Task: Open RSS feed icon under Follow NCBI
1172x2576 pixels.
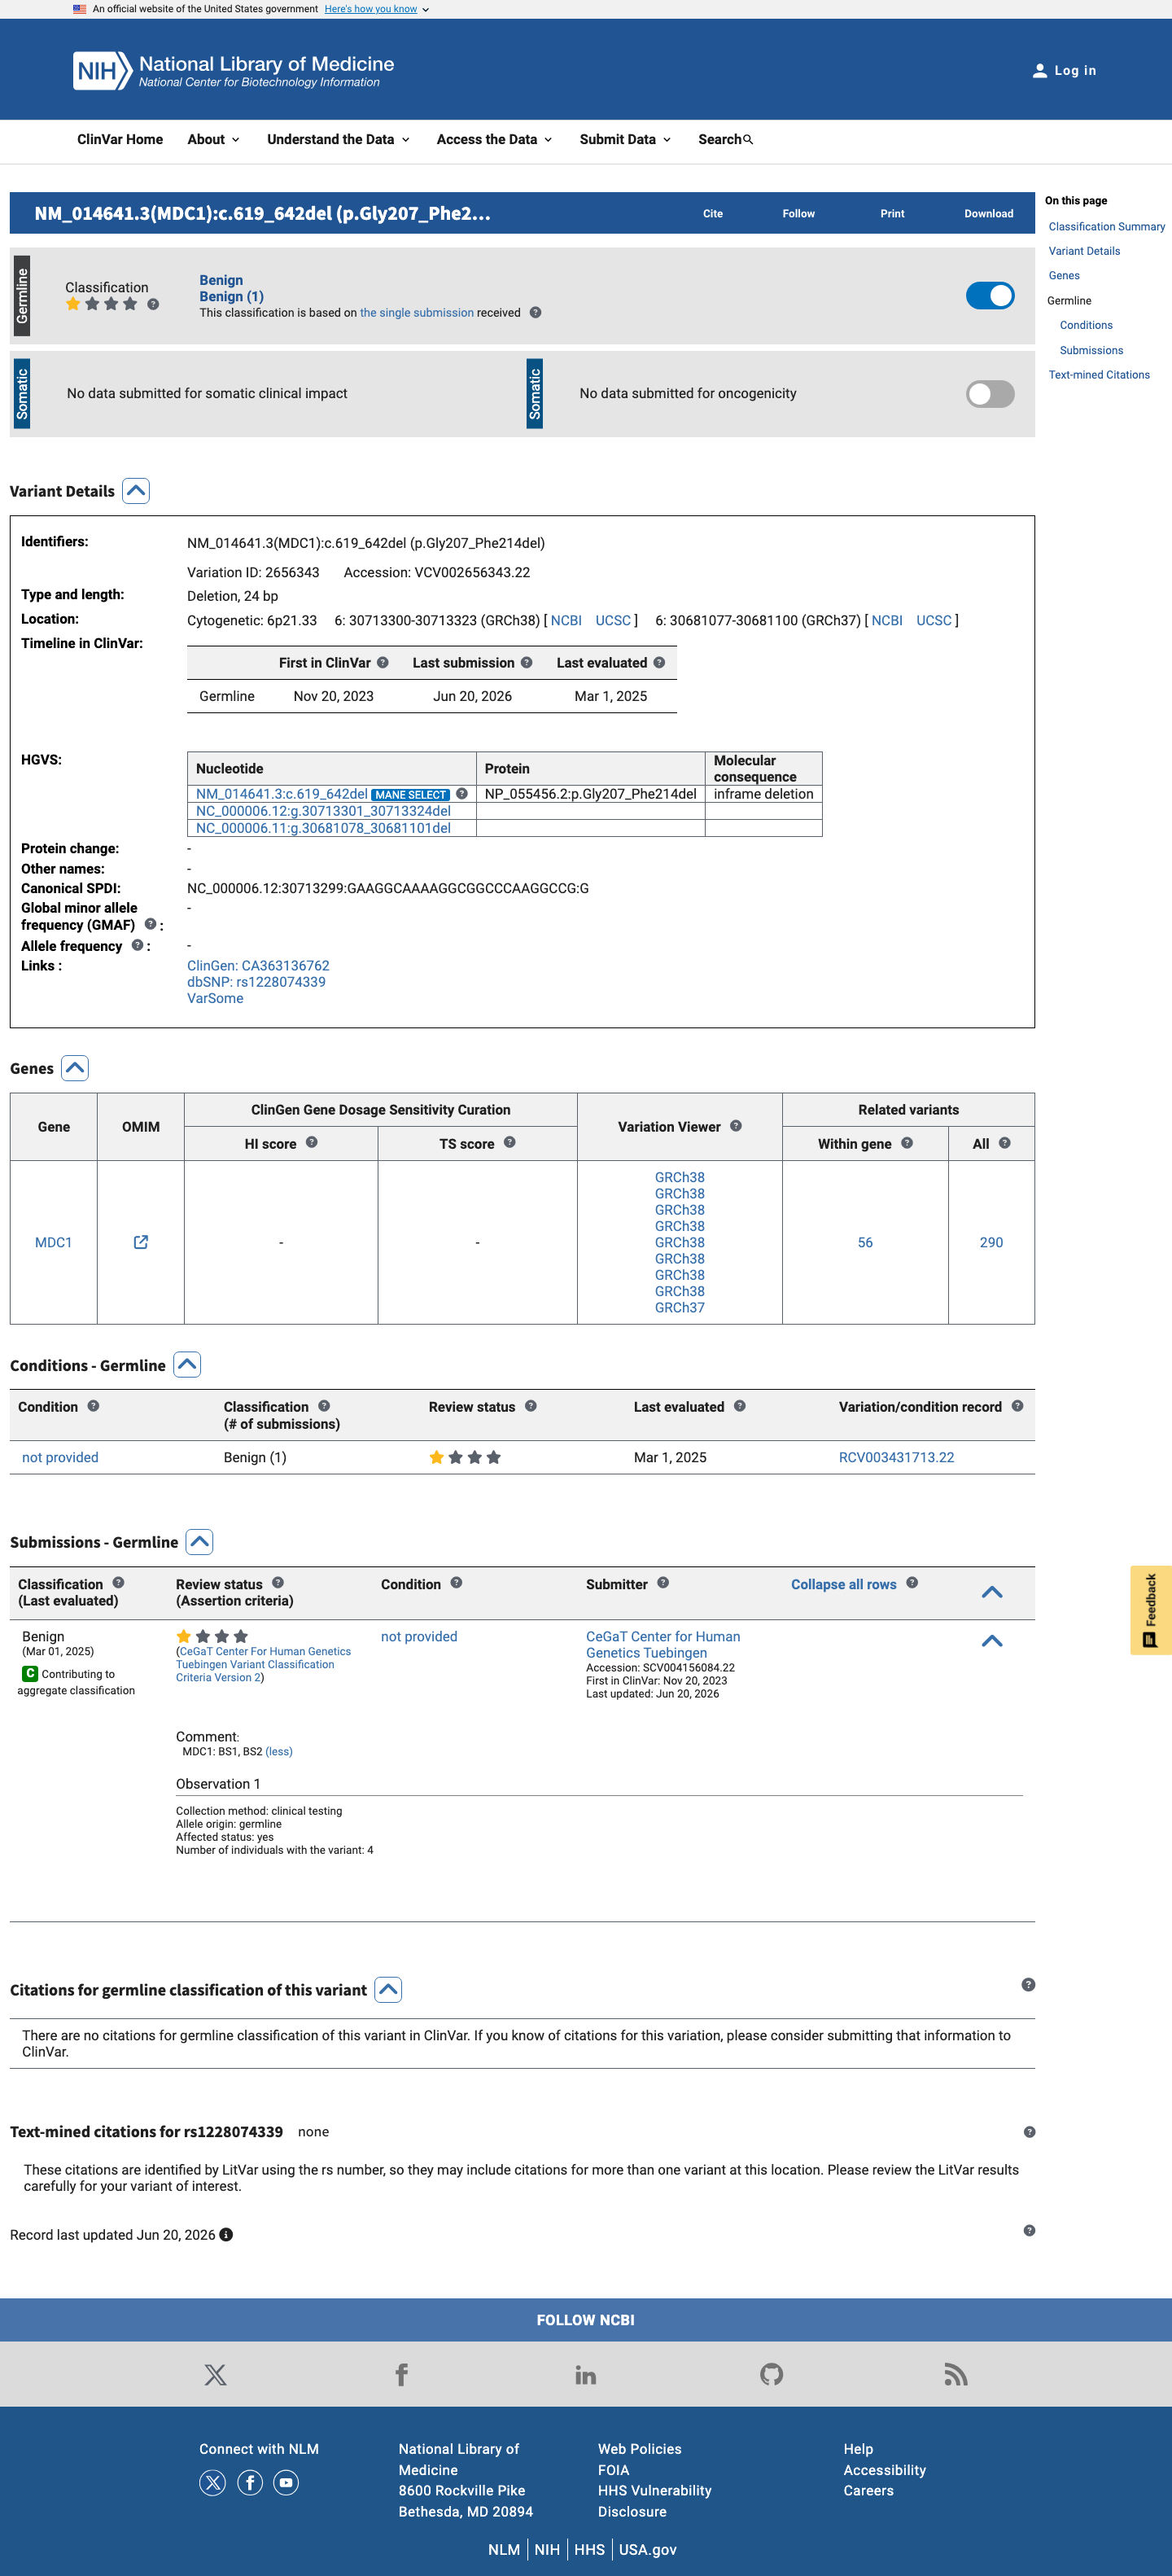Action: click(x=956, y=2375)
